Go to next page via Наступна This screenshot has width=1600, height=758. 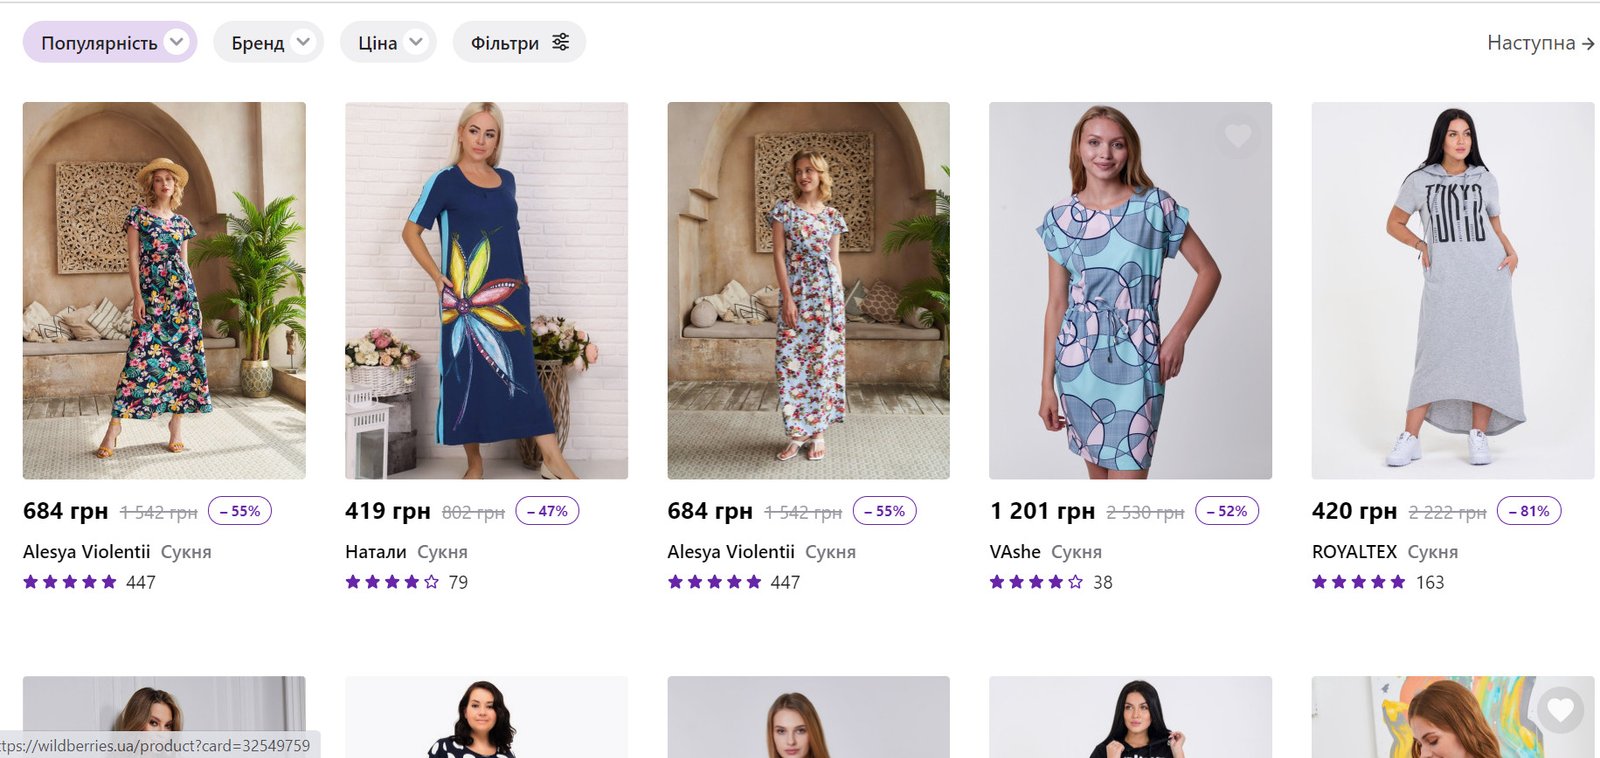coord(1531,43)
